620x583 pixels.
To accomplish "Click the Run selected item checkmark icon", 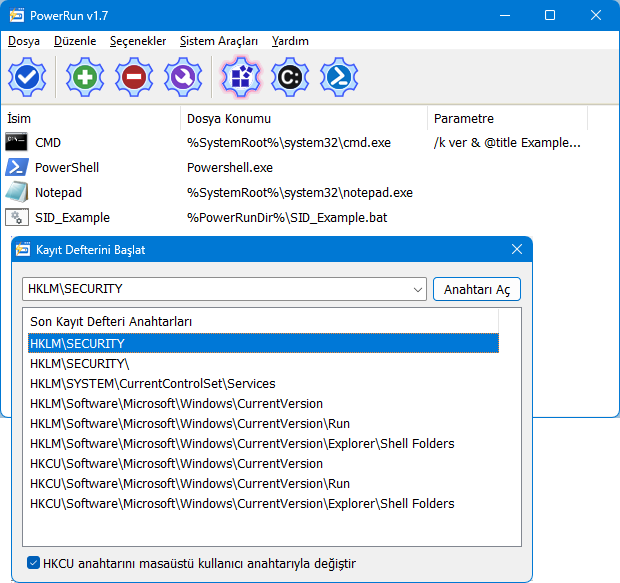I will point(27,77).
